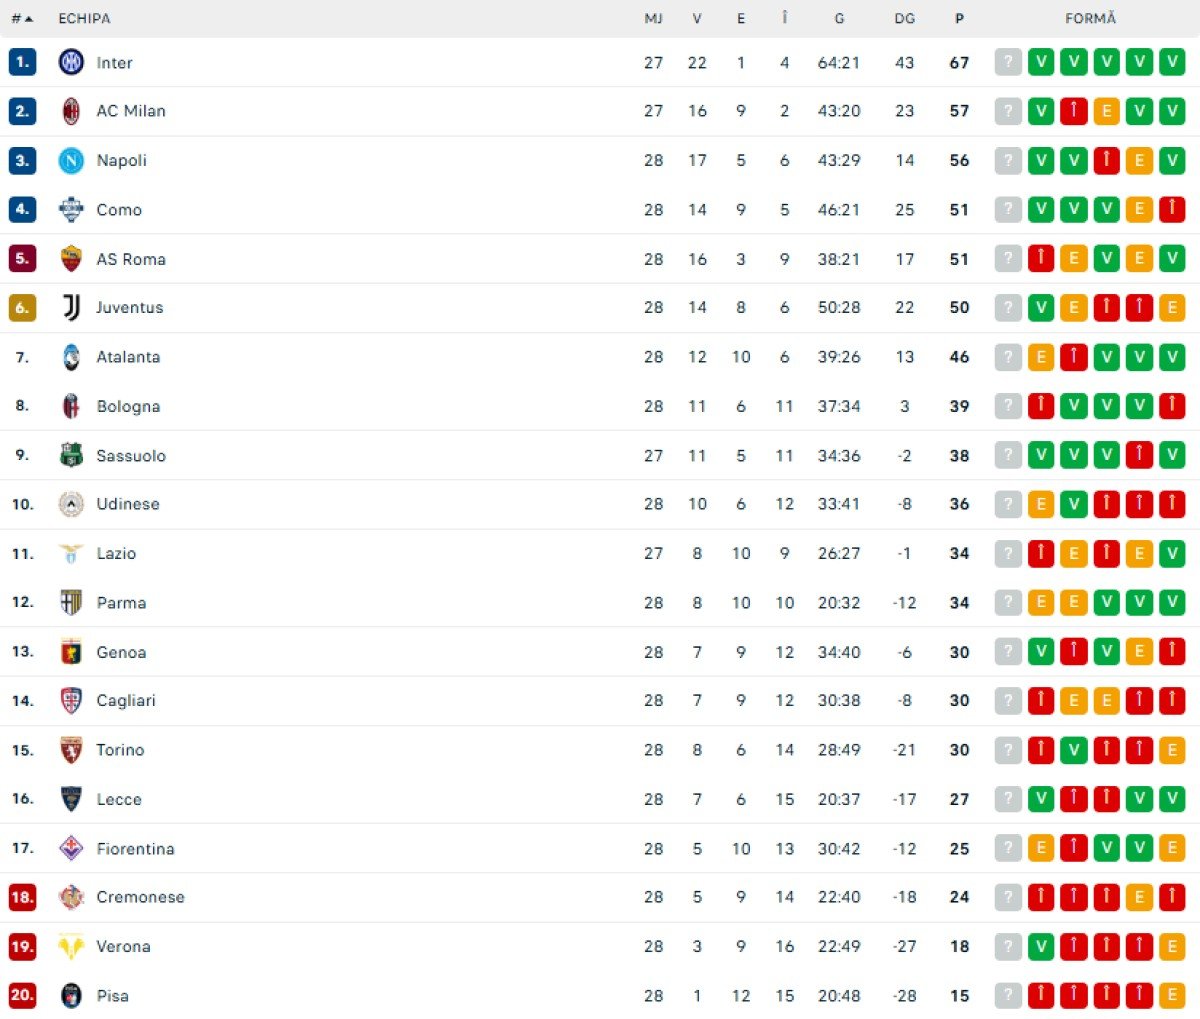Open the Como team link
The height and width of the screenshot is (1019, 1200).
[x=119, y=210]
